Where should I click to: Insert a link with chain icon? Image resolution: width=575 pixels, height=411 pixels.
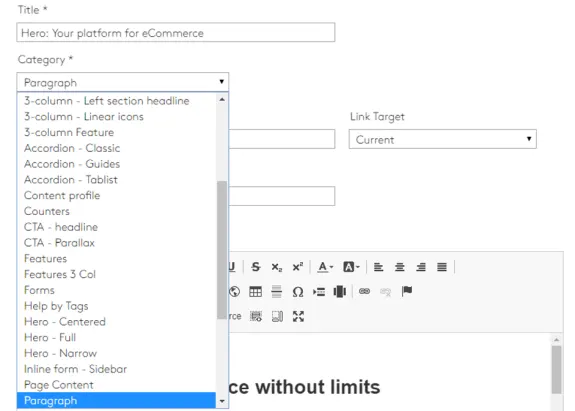pos(364,291)
